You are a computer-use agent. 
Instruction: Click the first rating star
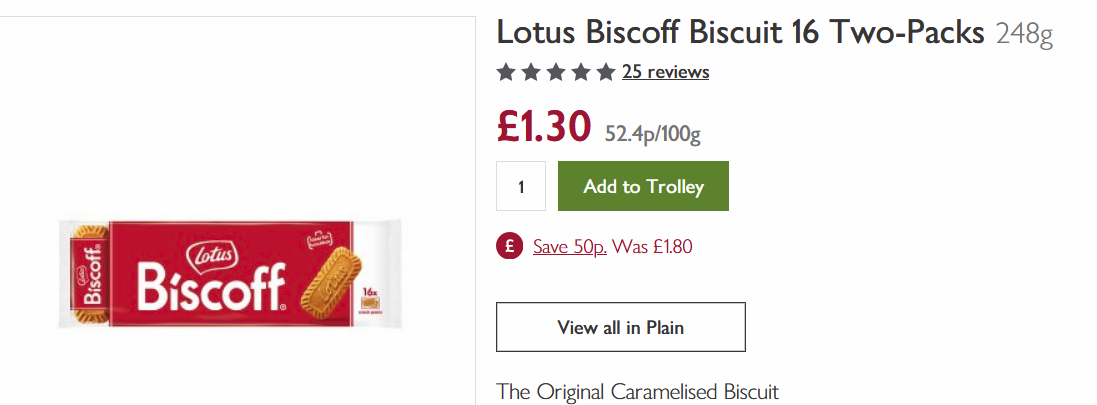pyautogui.click(x=506, y=72)
